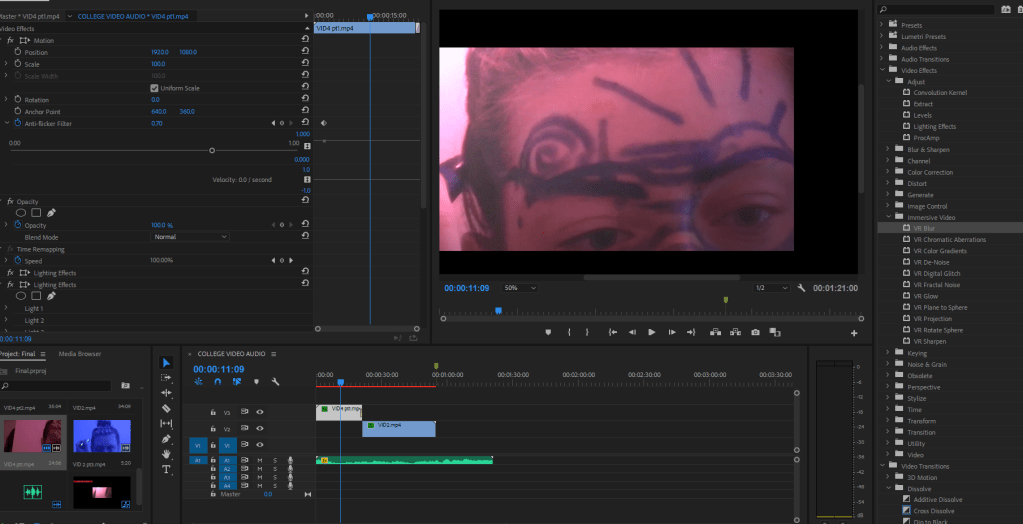Click the Anti-flicker Filter slider handle

click(x=212, y=150)
